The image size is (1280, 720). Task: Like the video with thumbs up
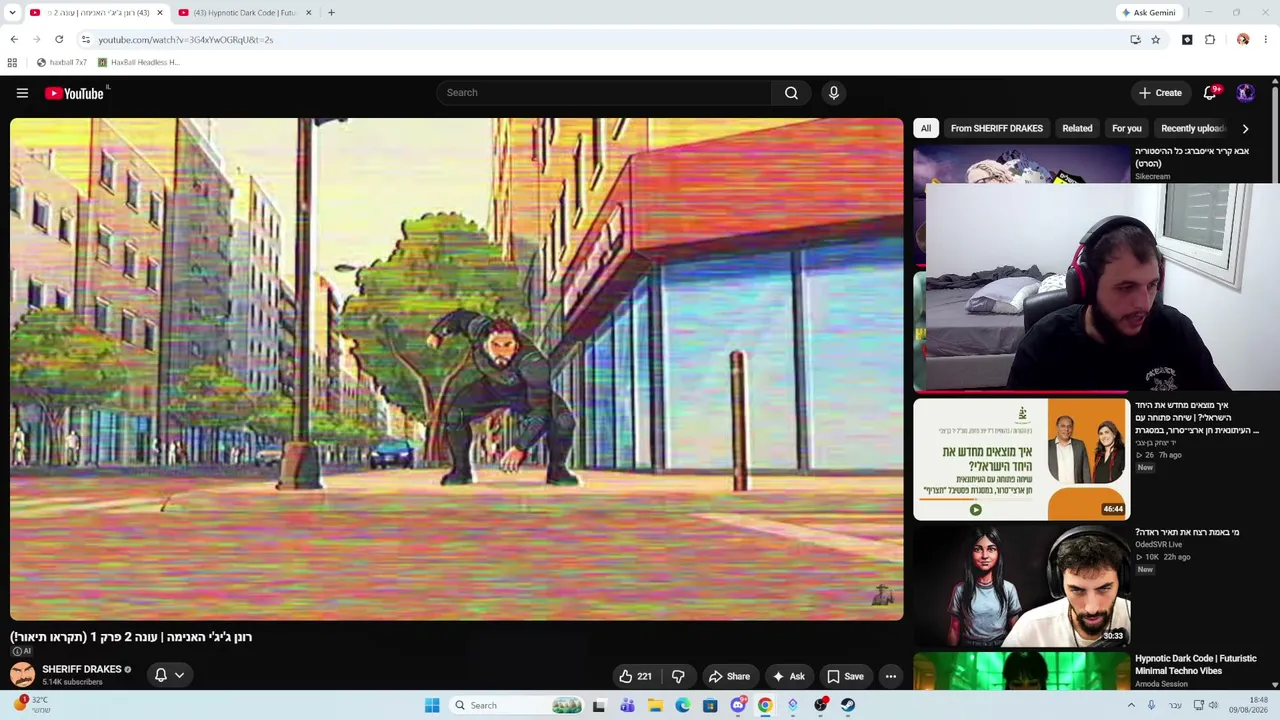click(635, 676)
